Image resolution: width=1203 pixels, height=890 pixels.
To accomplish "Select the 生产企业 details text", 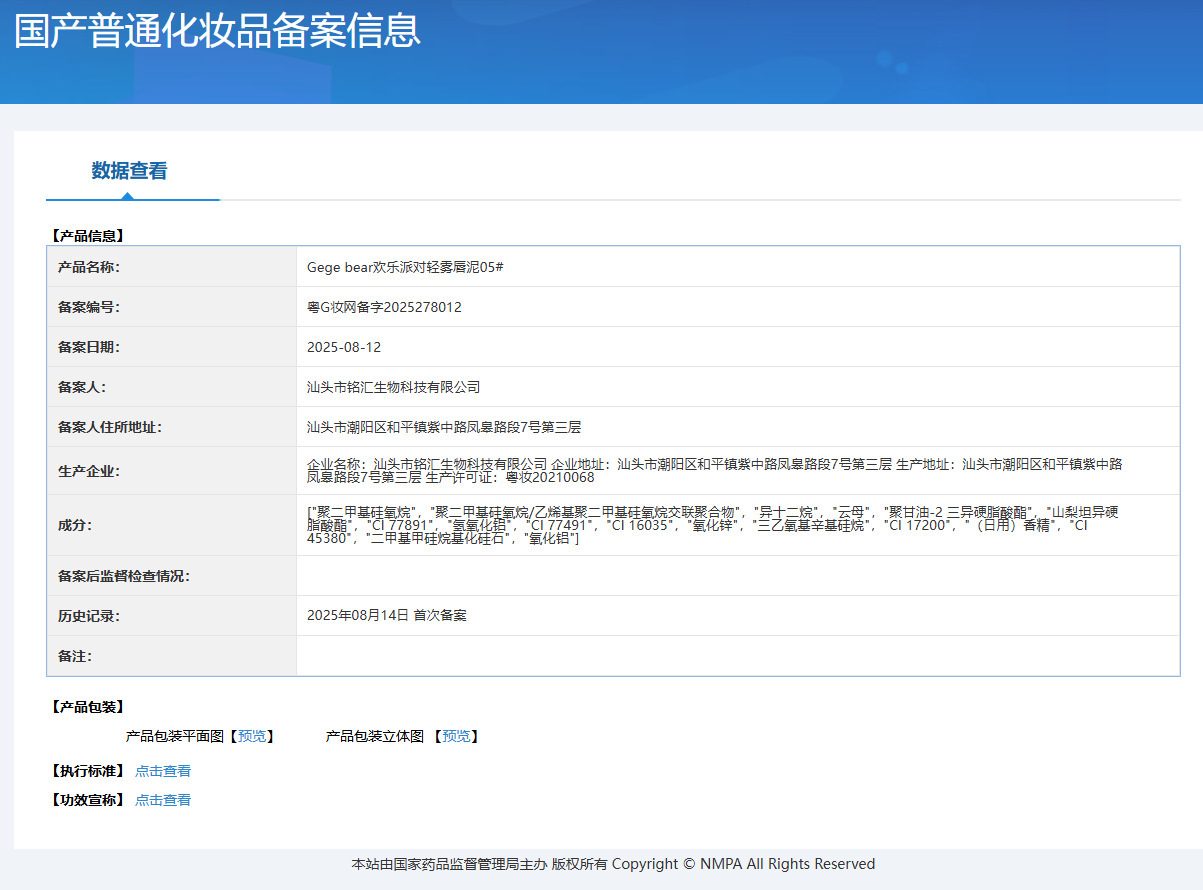I will point(715,471).
